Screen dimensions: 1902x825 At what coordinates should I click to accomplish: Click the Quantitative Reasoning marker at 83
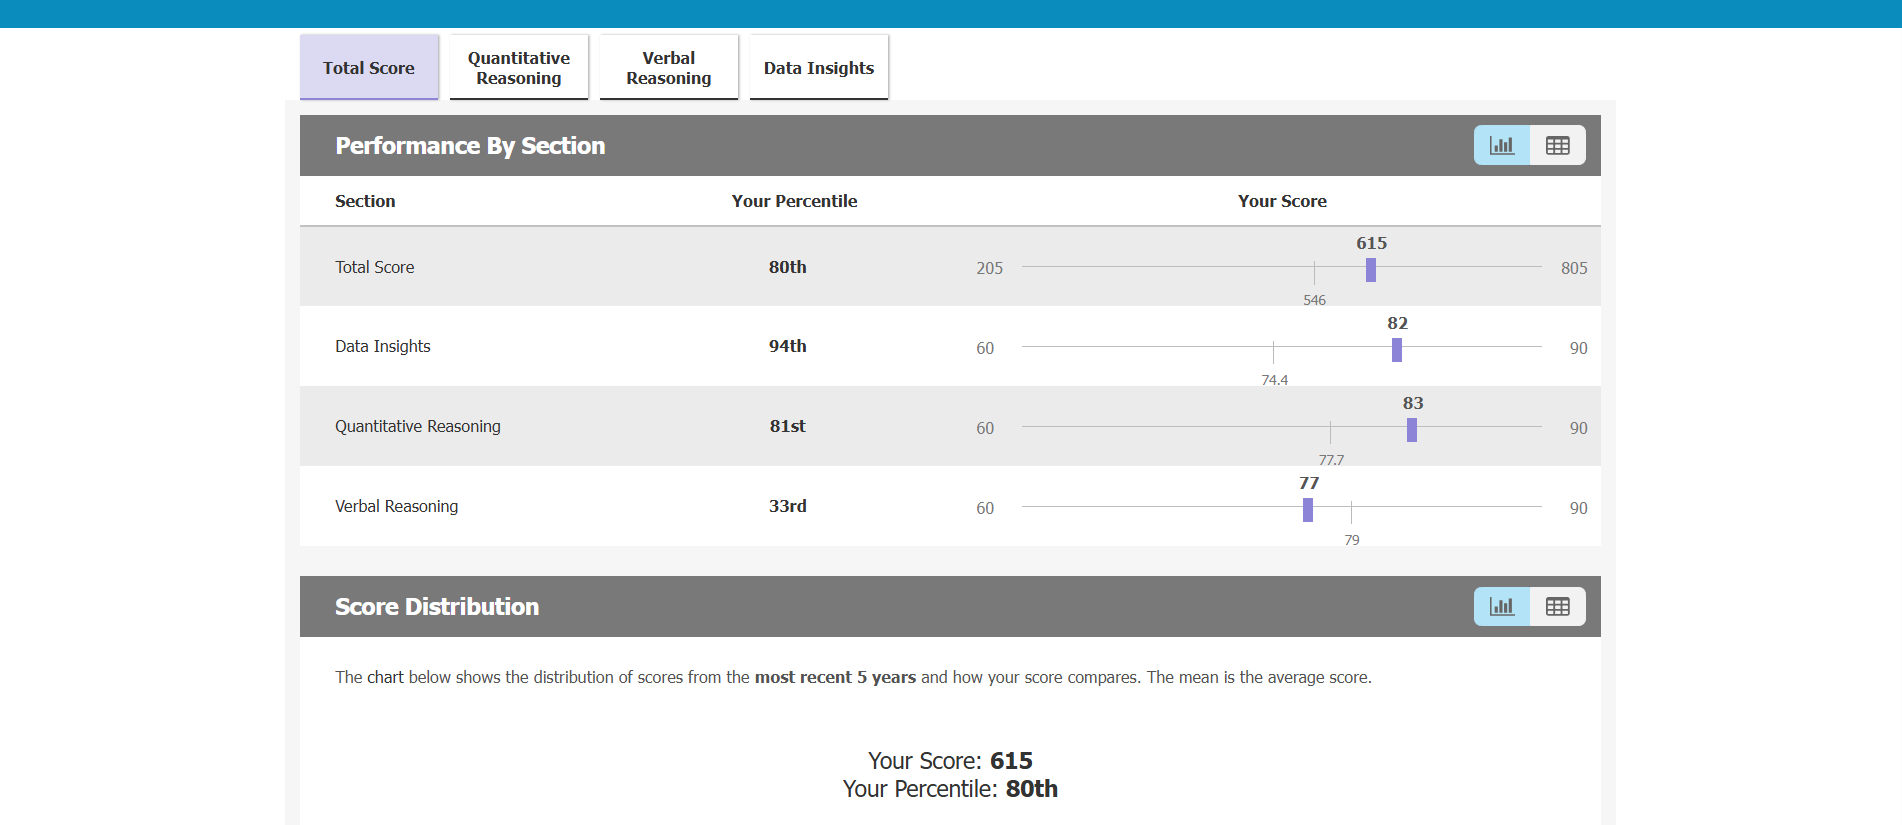(x=1412, y=429)
